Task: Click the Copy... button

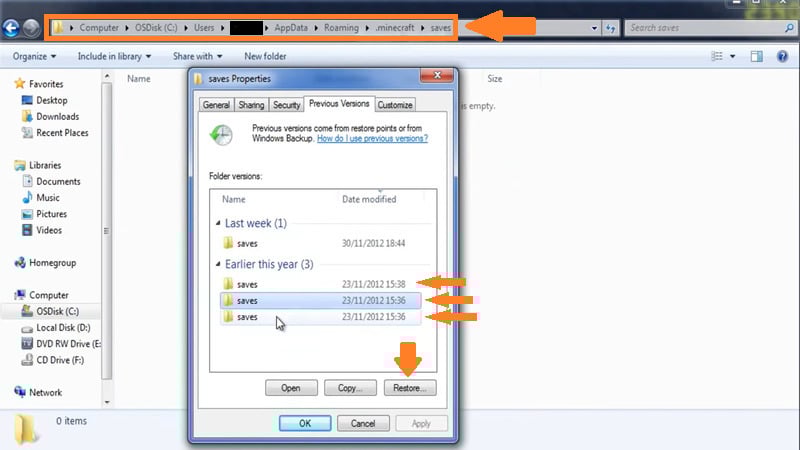Action: point(350,388)
